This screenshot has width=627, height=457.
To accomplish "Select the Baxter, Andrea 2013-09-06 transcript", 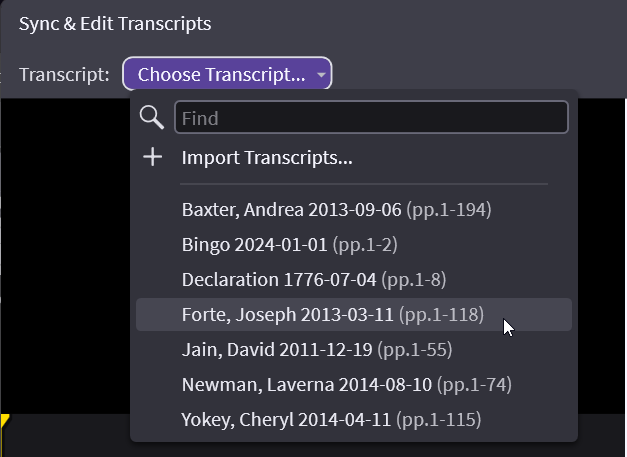I will [290, 210].
